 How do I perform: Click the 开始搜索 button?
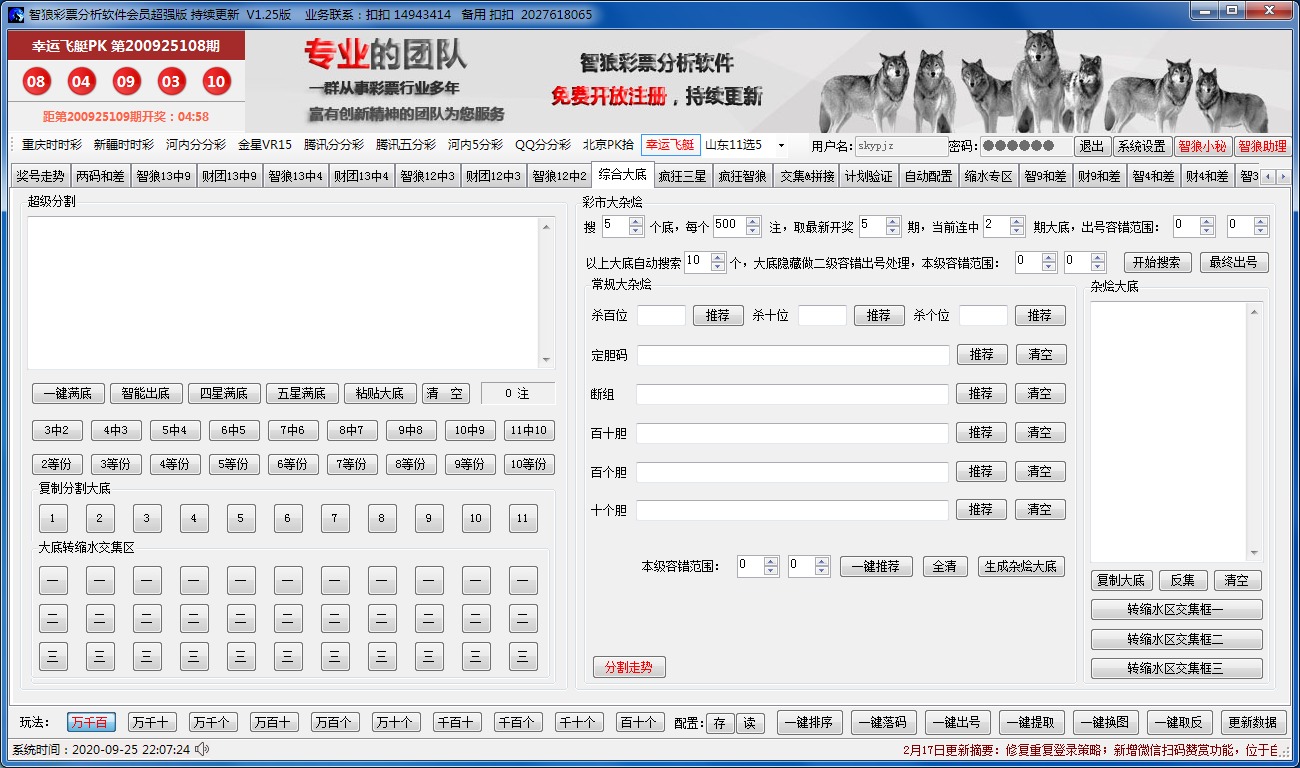coord(1158,262)
